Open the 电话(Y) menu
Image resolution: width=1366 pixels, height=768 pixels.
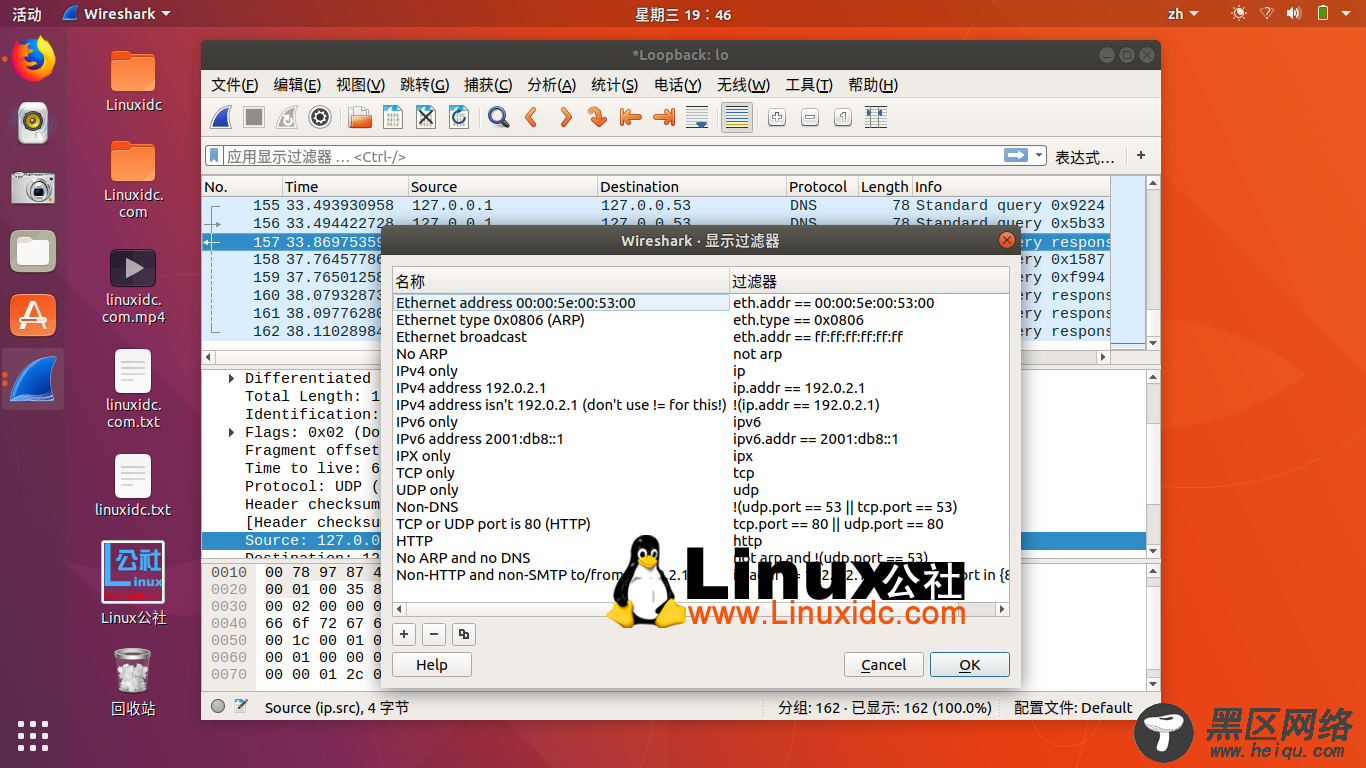(x=678, y=85)
